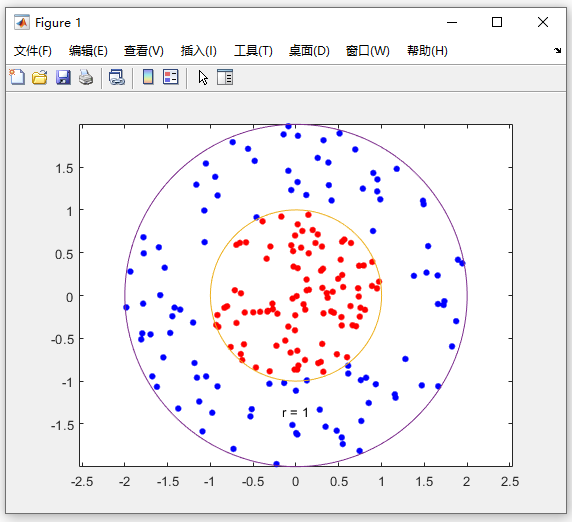572x522 pixels.
Task: Open the 编辑(E) menu
Action: 88,51
